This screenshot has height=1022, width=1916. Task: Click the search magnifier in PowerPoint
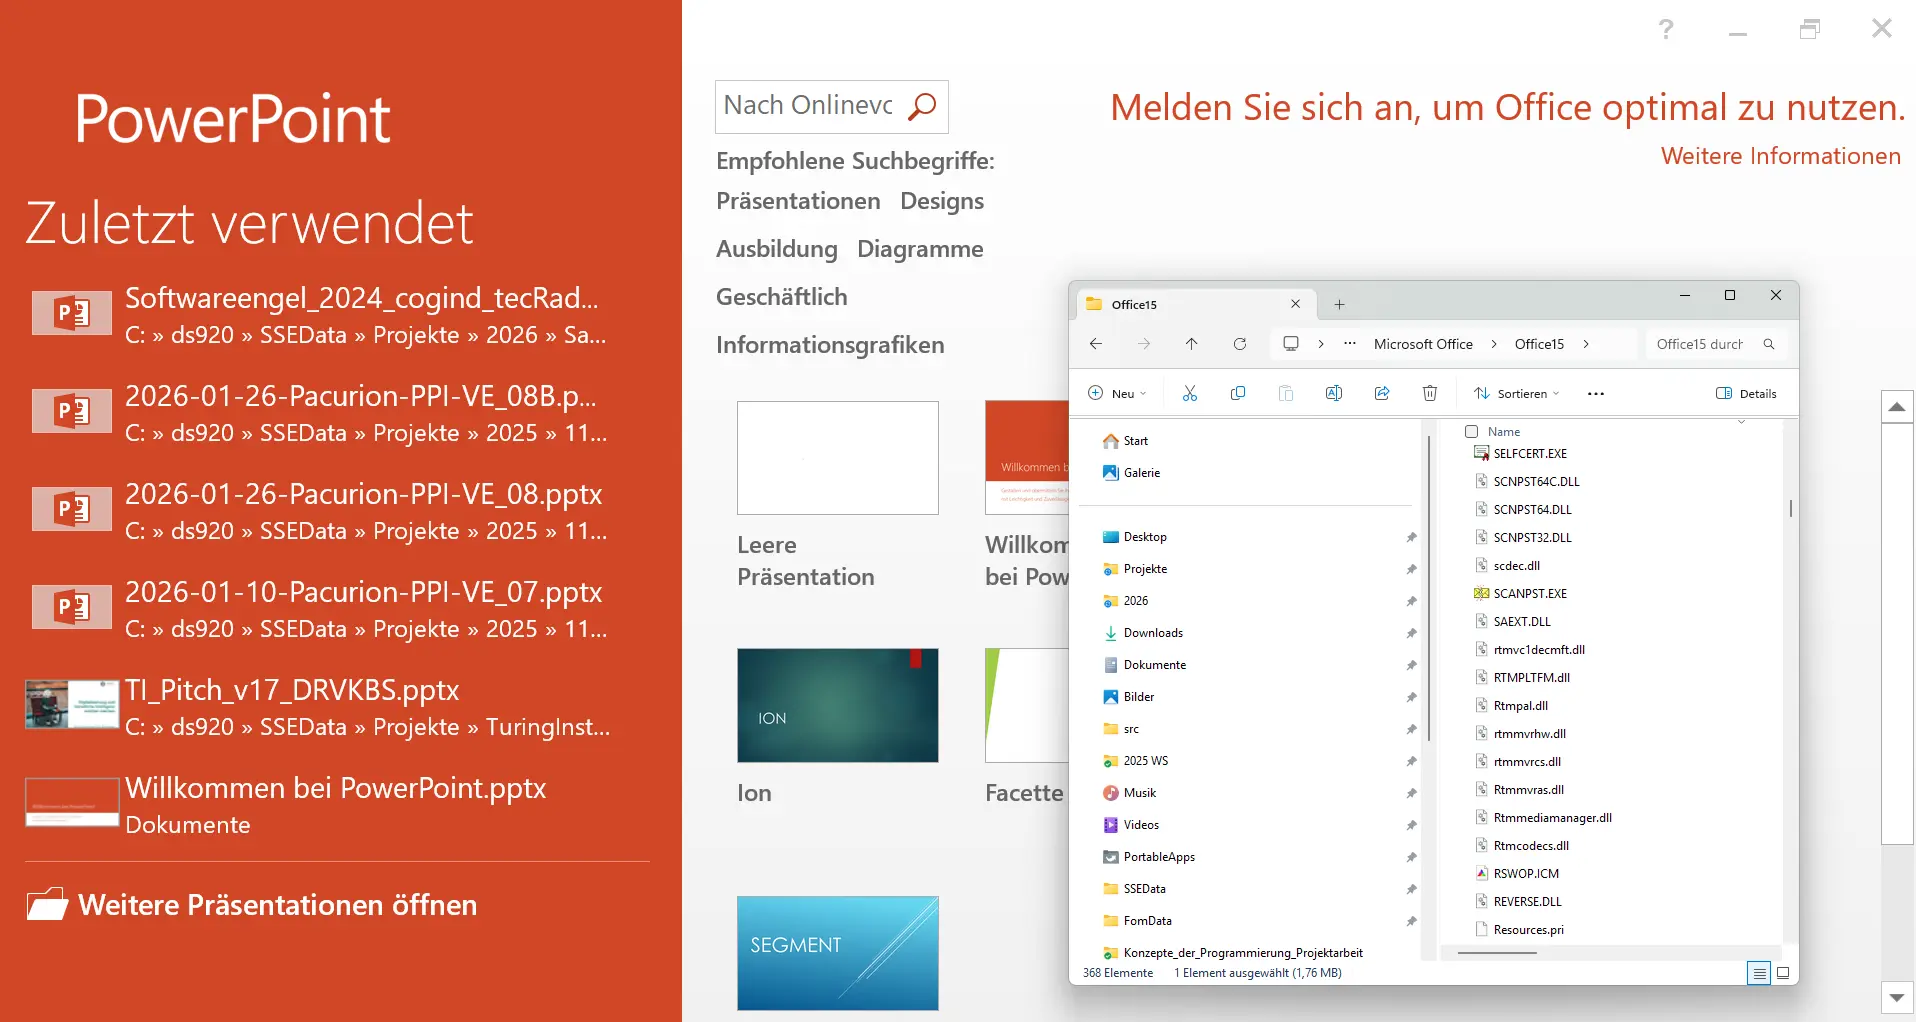(x=921, y=106)
